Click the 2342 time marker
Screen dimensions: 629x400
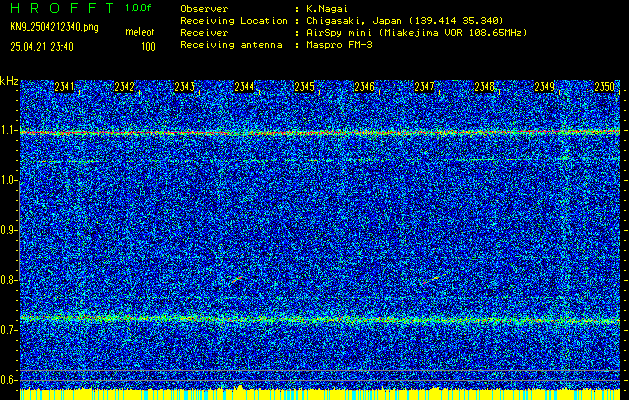point(124,87)
